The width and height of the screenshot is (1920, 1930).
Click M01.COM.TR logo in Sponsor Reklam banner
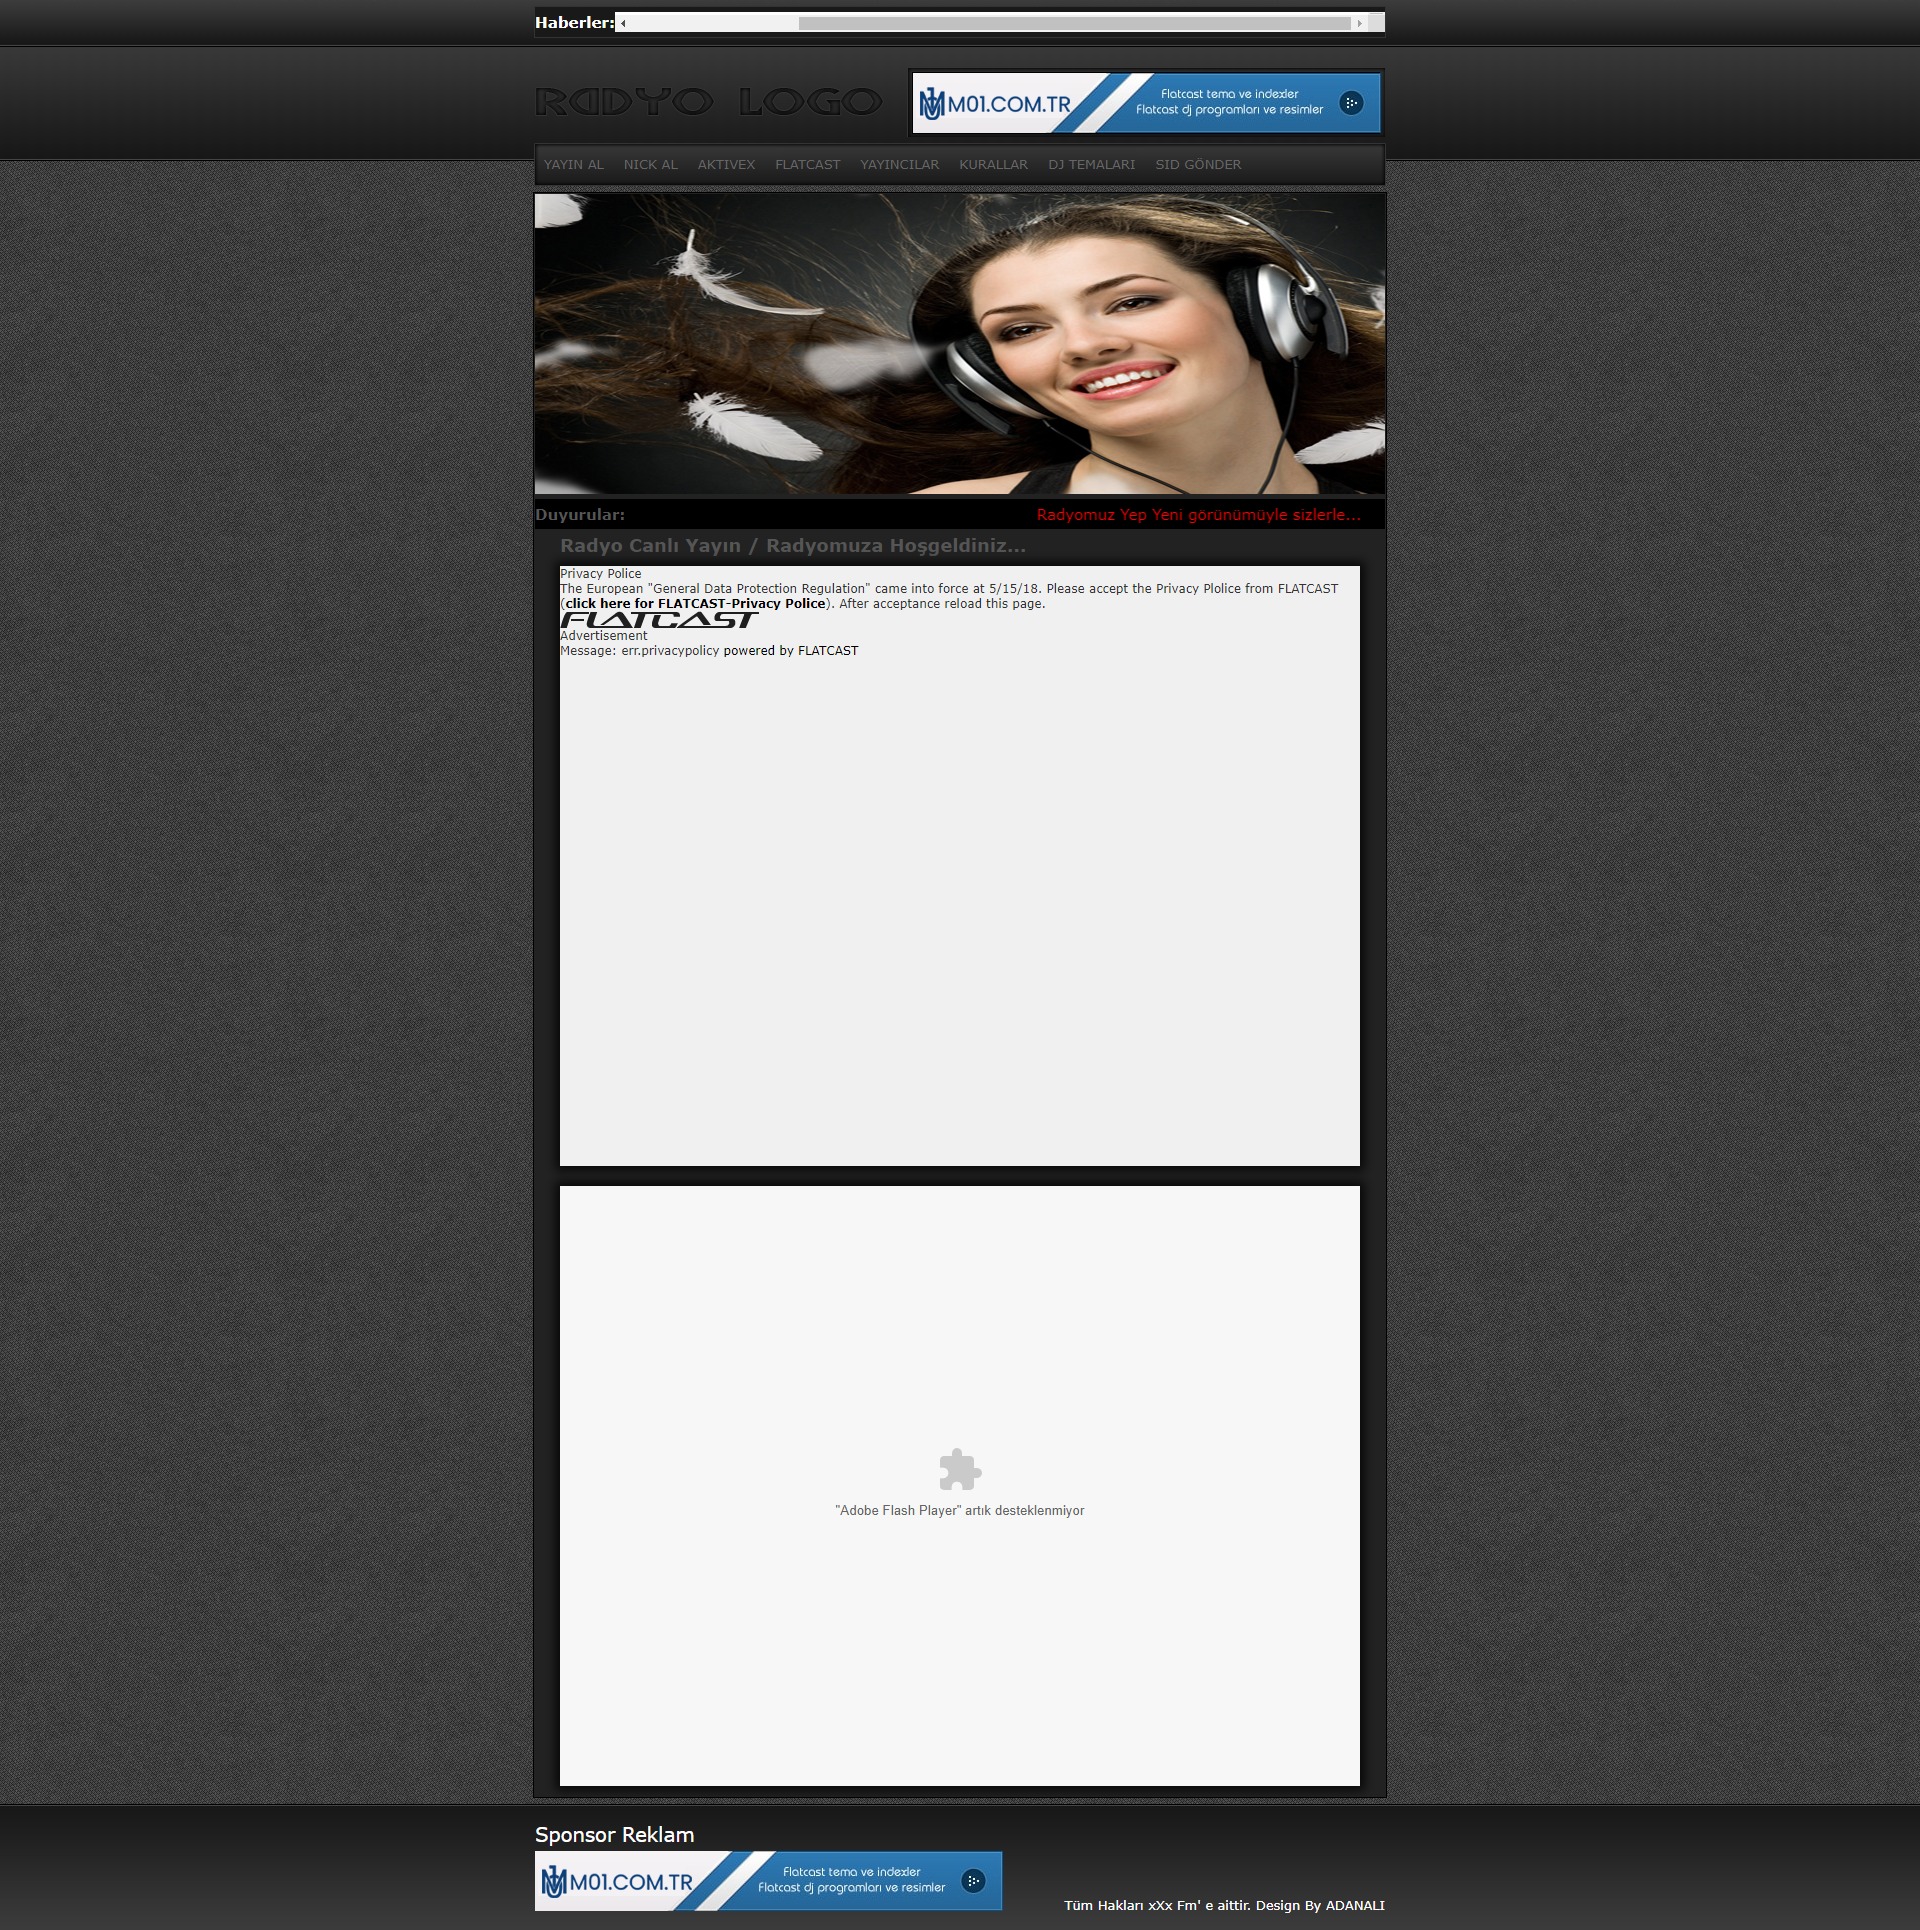tap(617, 1882)
